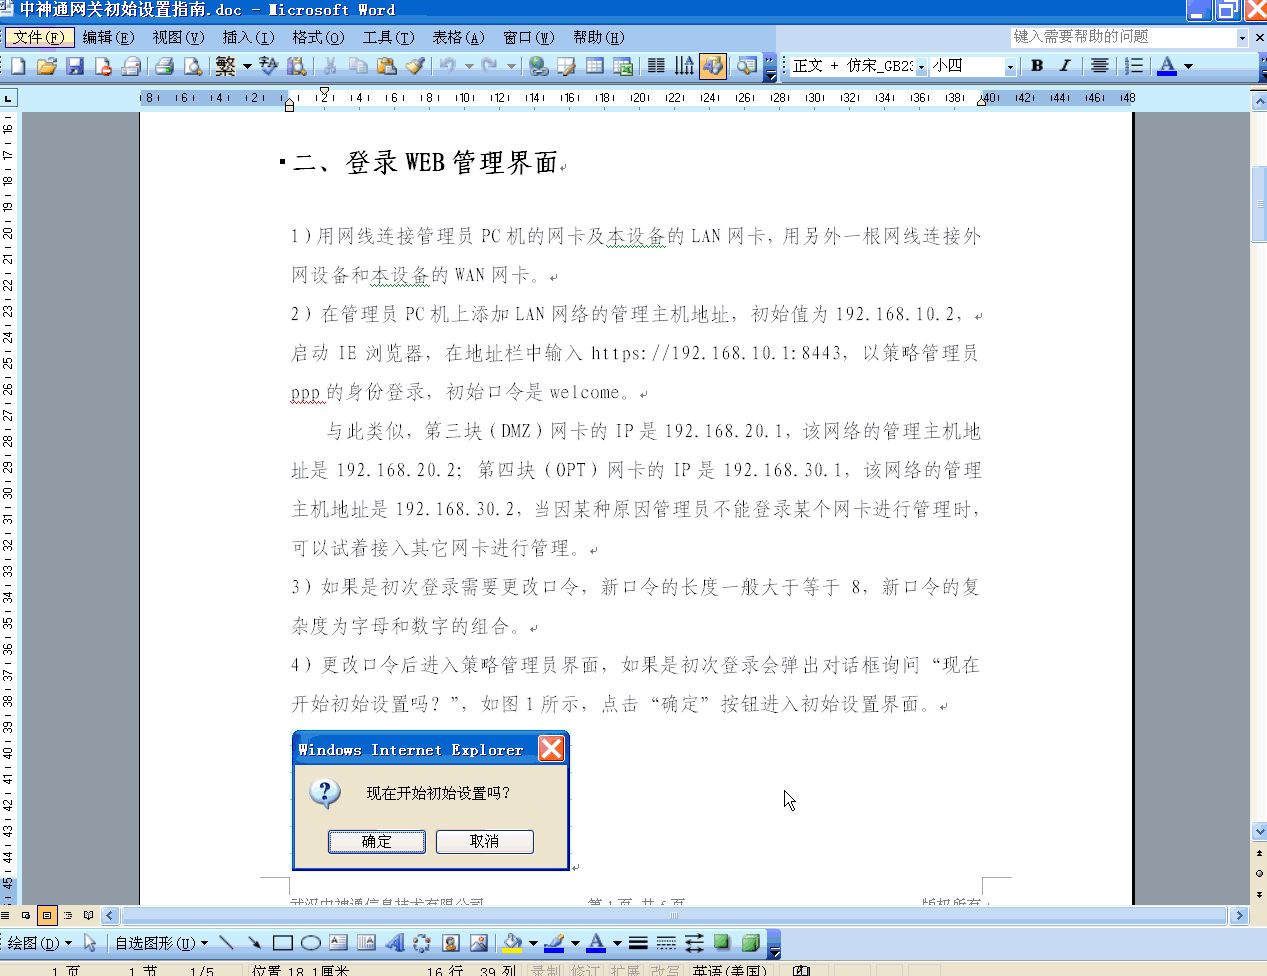Open the font size dropdown showing 小四

(1010, 66)
